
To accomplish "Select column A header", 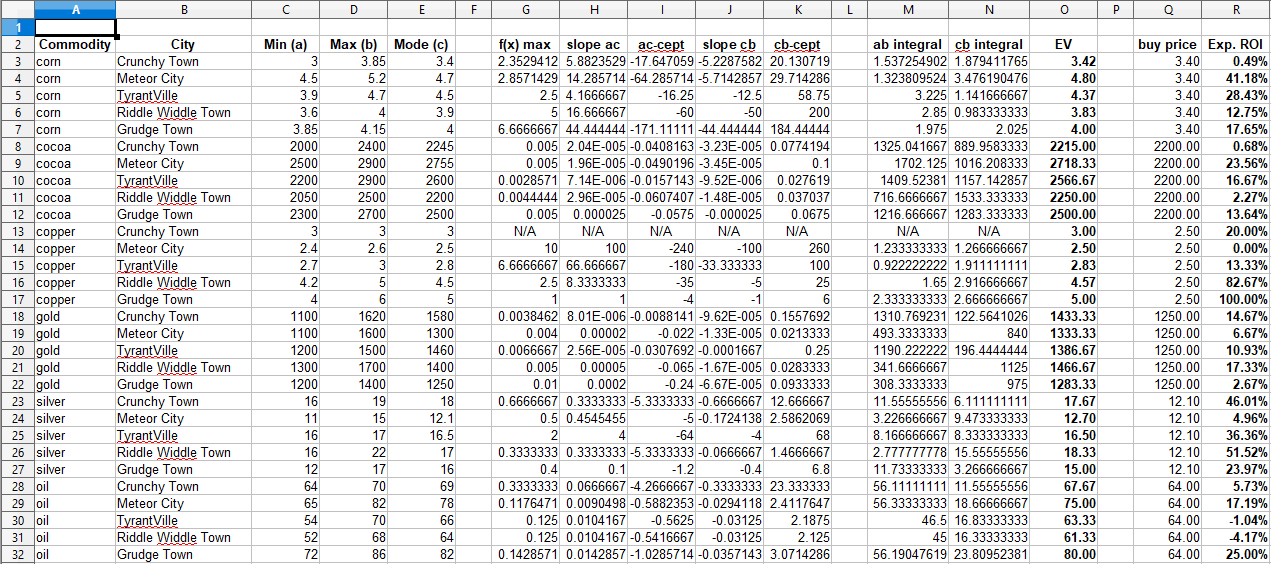I will point(76,9).
